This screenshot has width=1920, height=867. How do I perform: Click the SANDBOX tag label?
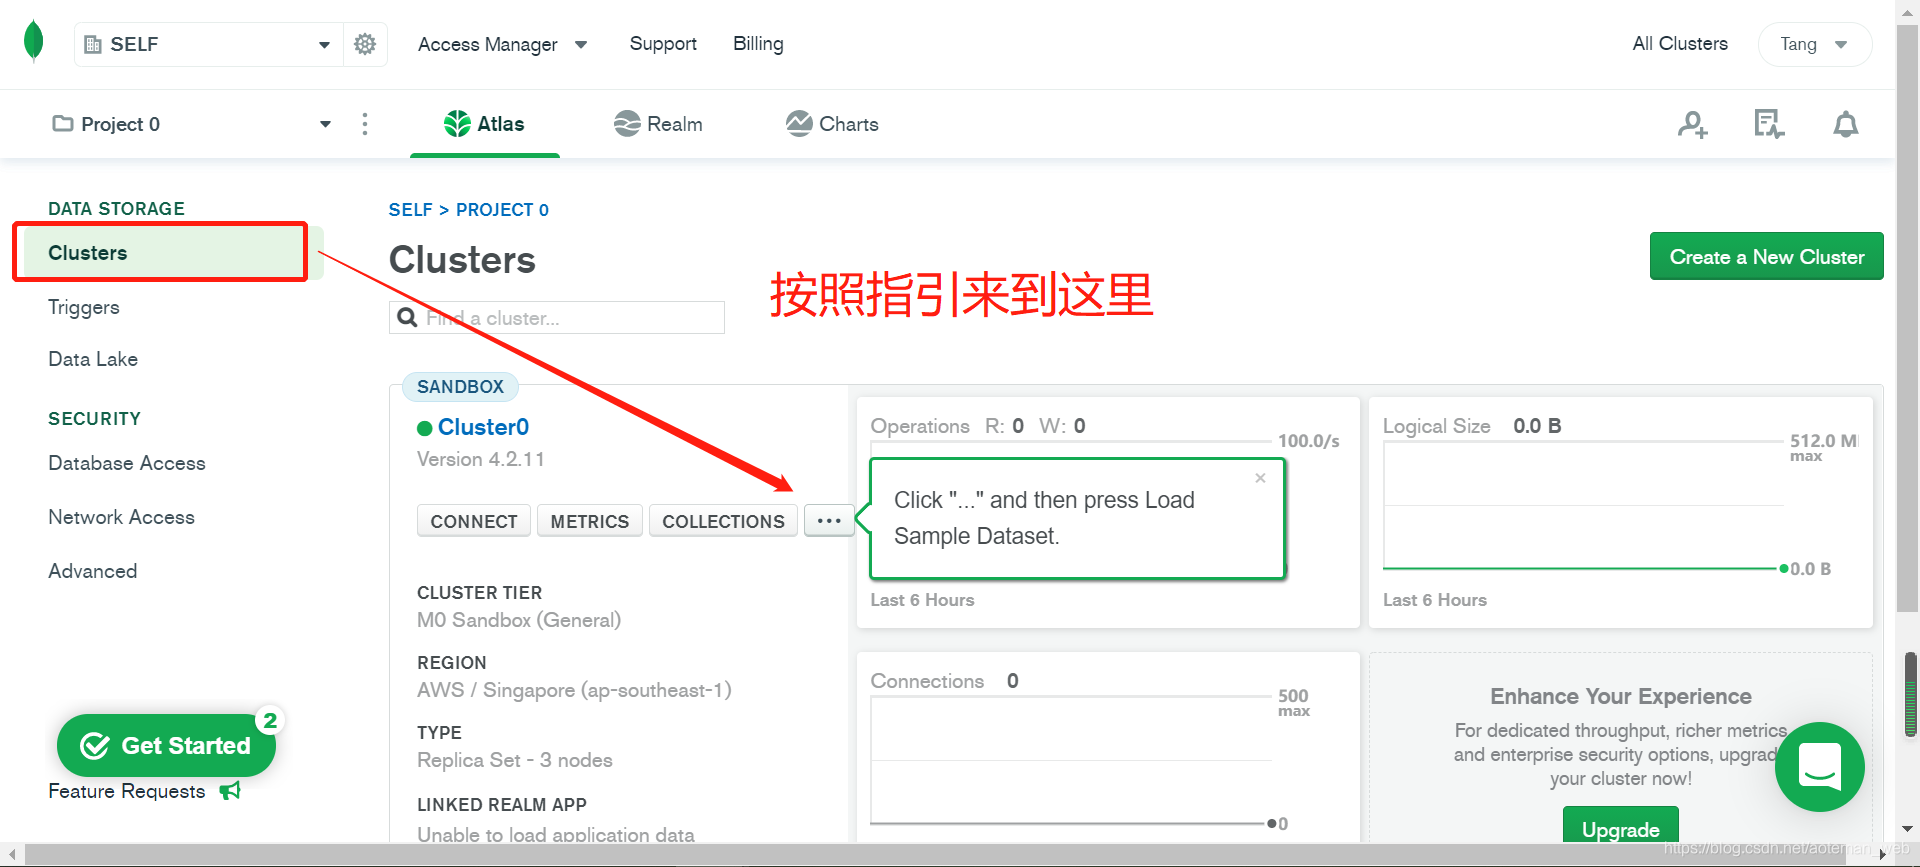click(460, 386)
